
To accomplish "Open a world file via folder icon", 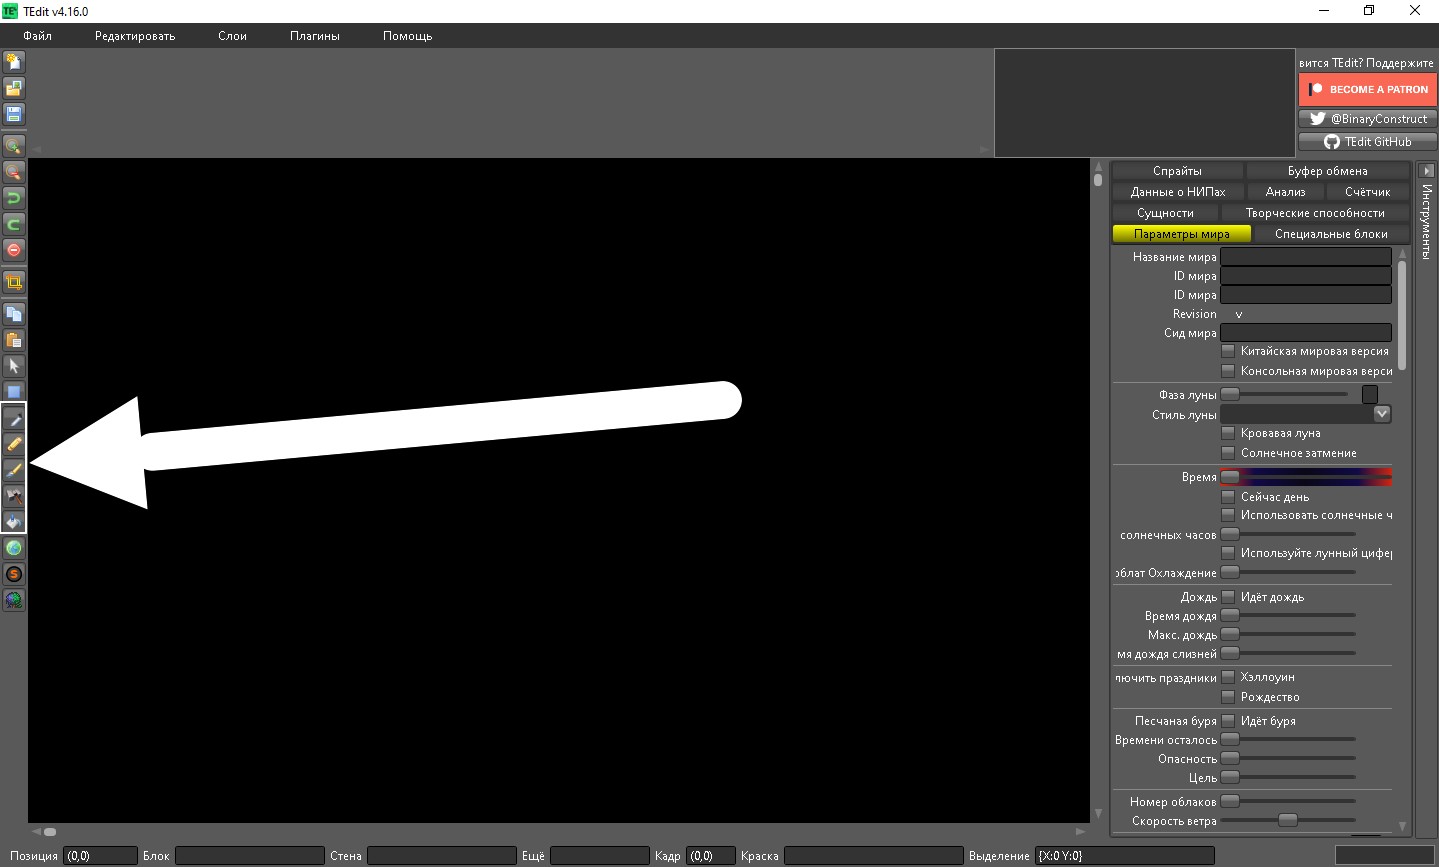I will (x=14, y=88).
